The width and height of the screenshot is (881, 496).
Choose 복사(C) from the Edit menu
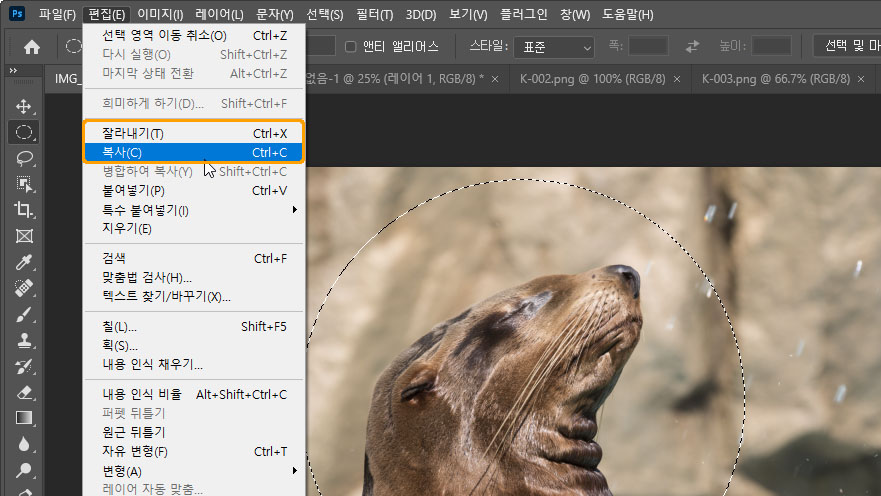click(x=194, y=152)
